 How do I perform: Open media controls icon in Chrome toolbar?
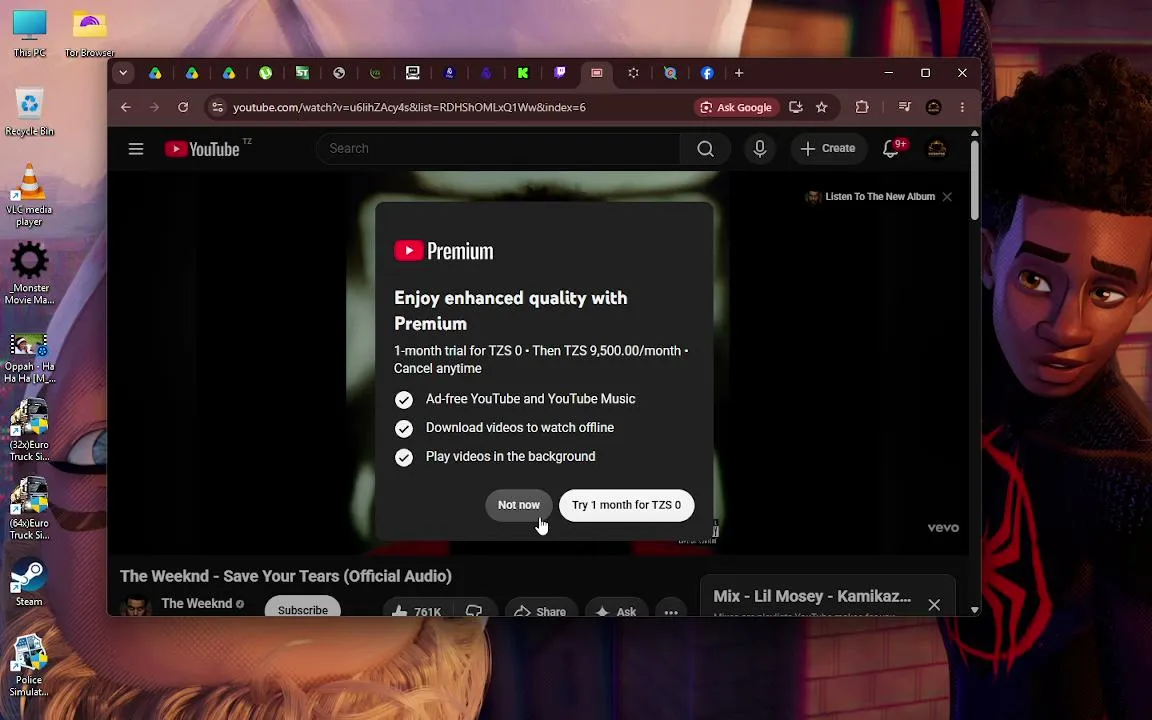904,107
